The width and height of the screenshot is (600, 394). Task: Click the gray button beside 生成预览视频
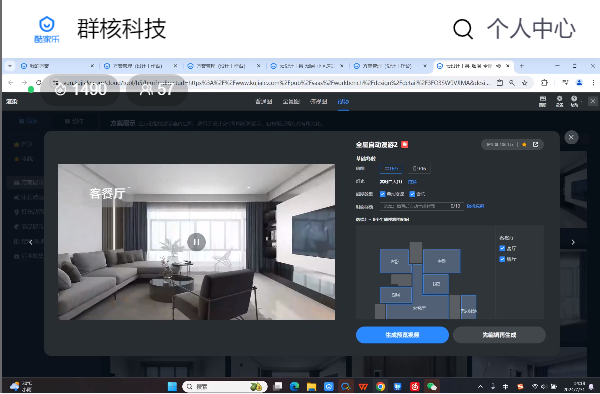[x=499, y=335]
